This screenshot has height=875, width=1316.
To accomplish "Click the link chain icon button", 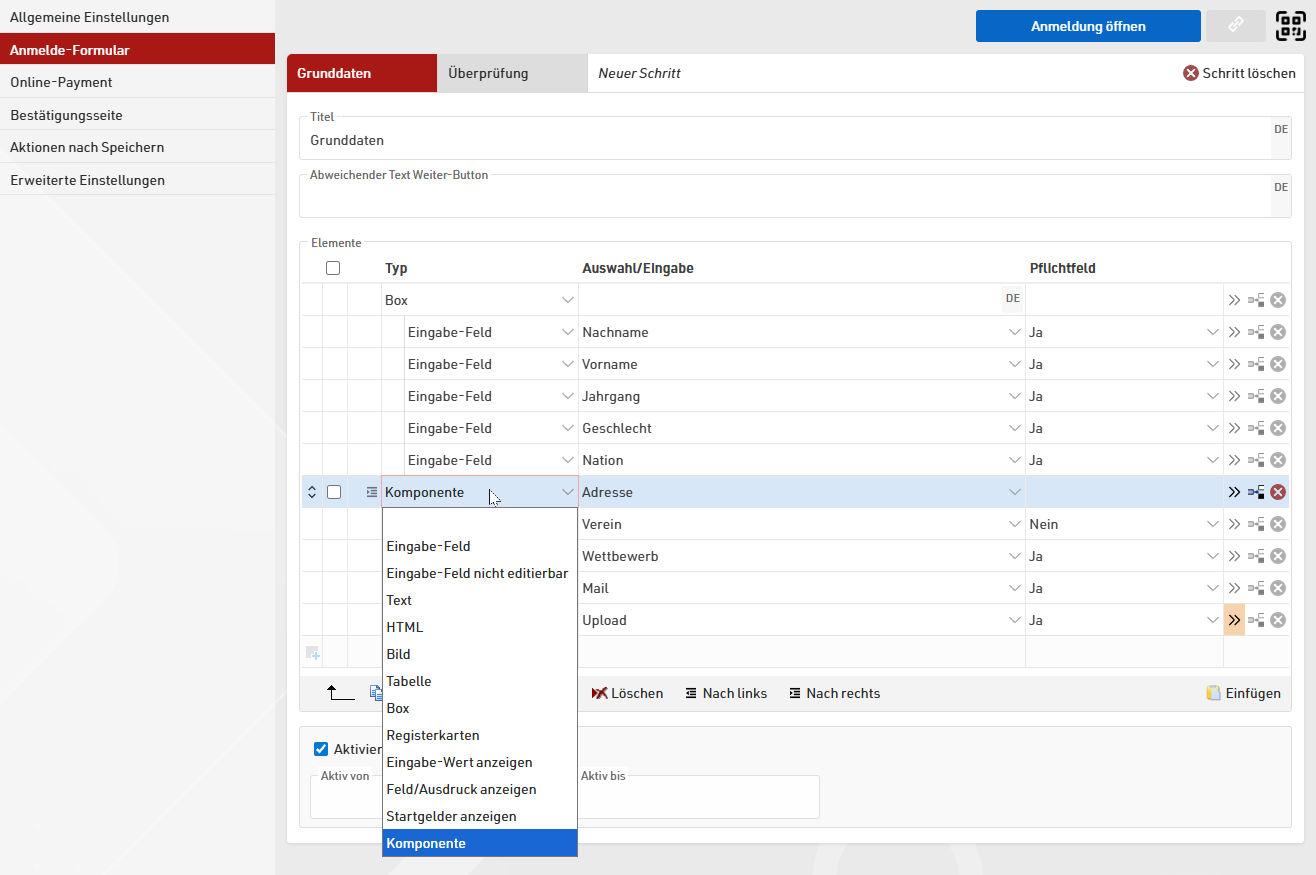I will point(1236,26).
